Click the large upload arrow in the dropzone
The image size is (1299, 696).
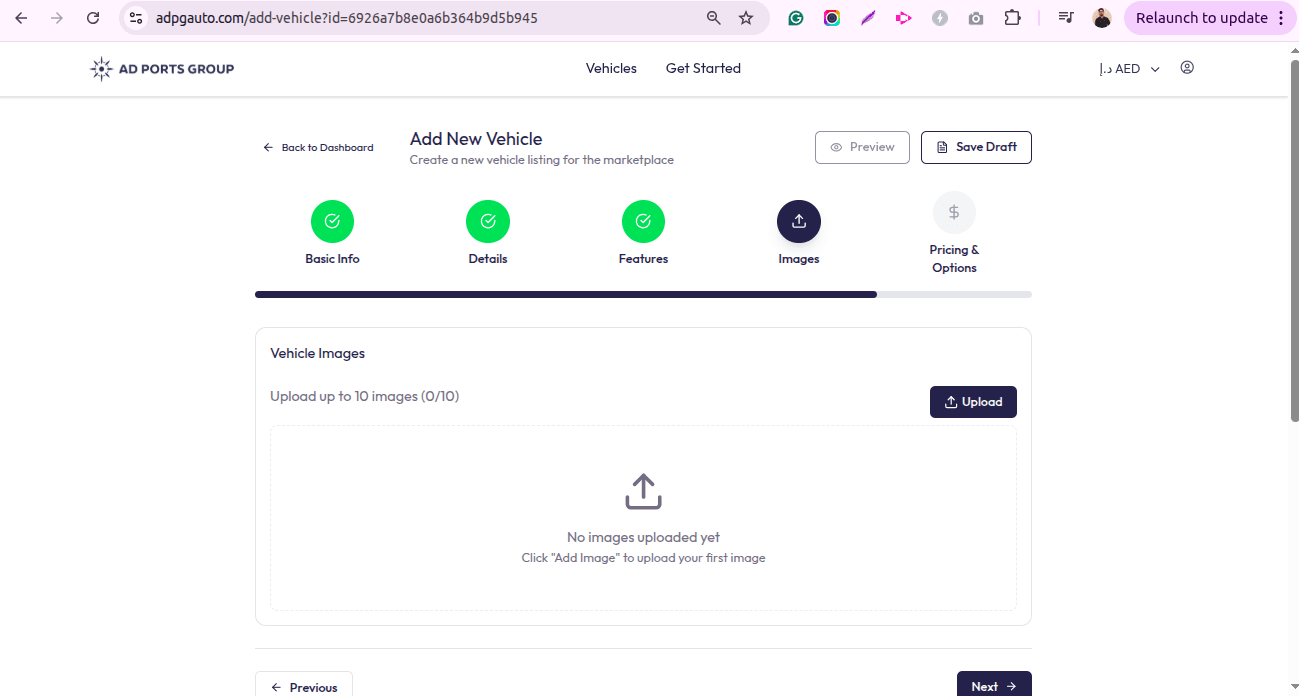tap(643, 492)
